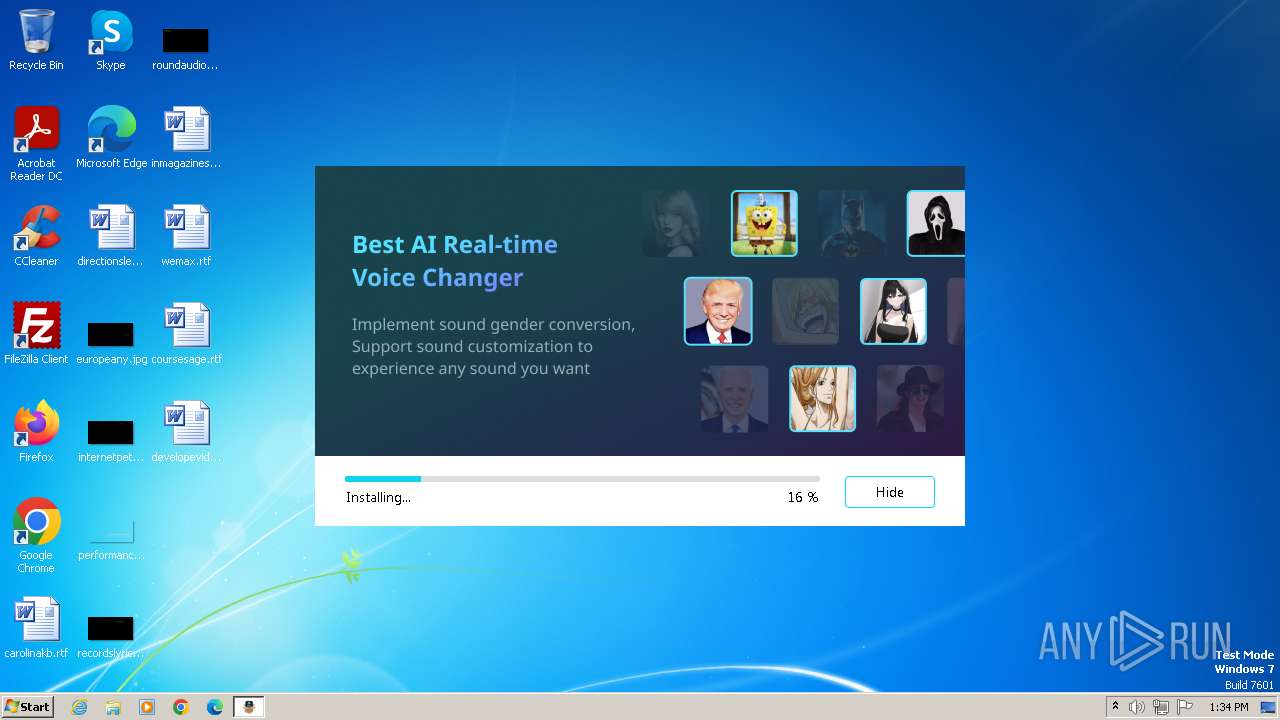Select the Ghostface mask voice thumbnail

click(936, 223)
